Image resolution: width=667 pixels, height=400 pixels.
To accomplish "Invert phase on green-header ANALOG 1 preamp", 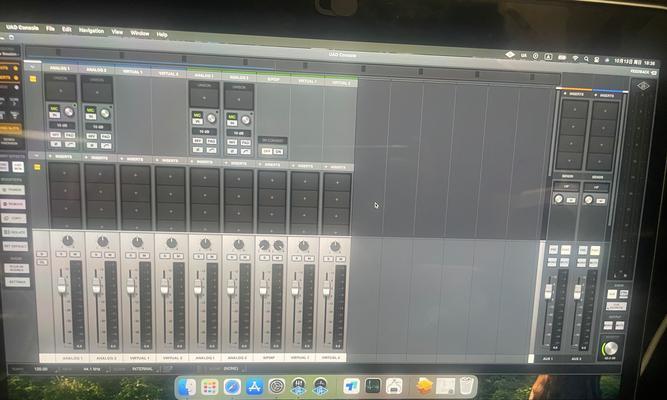I will (197, 150).
